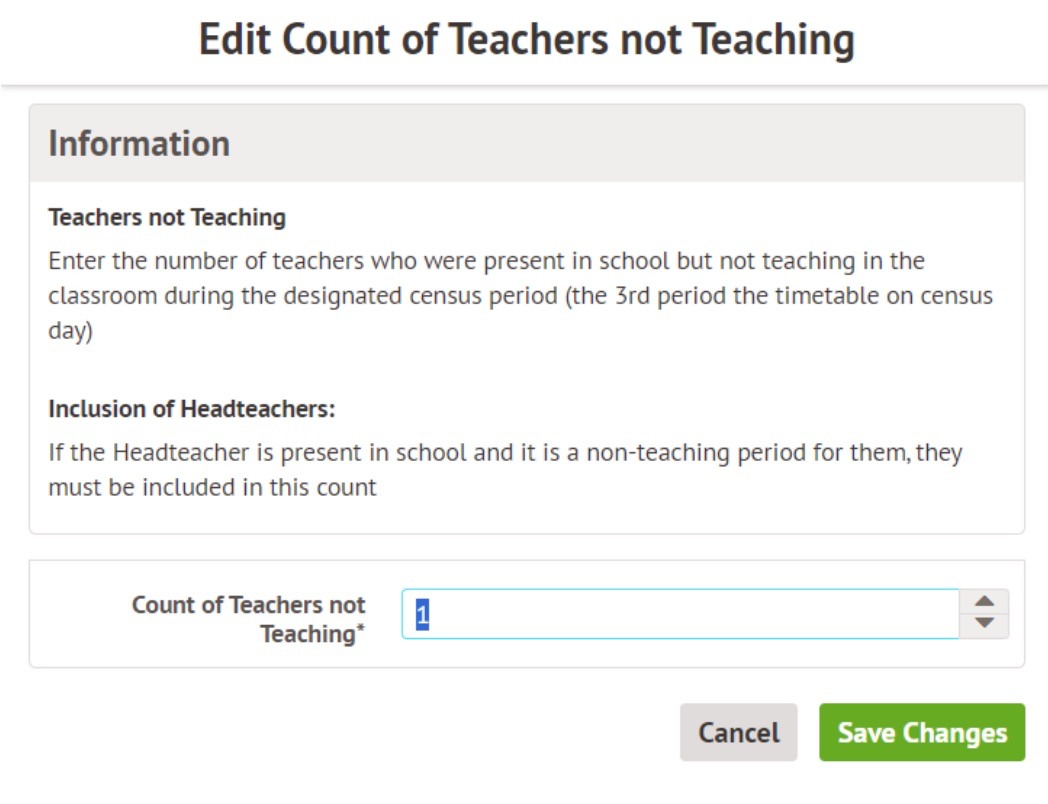Click the required asterisk beside the field label
The height and width of the screenshot is (804, 1048).
point(361,631)
